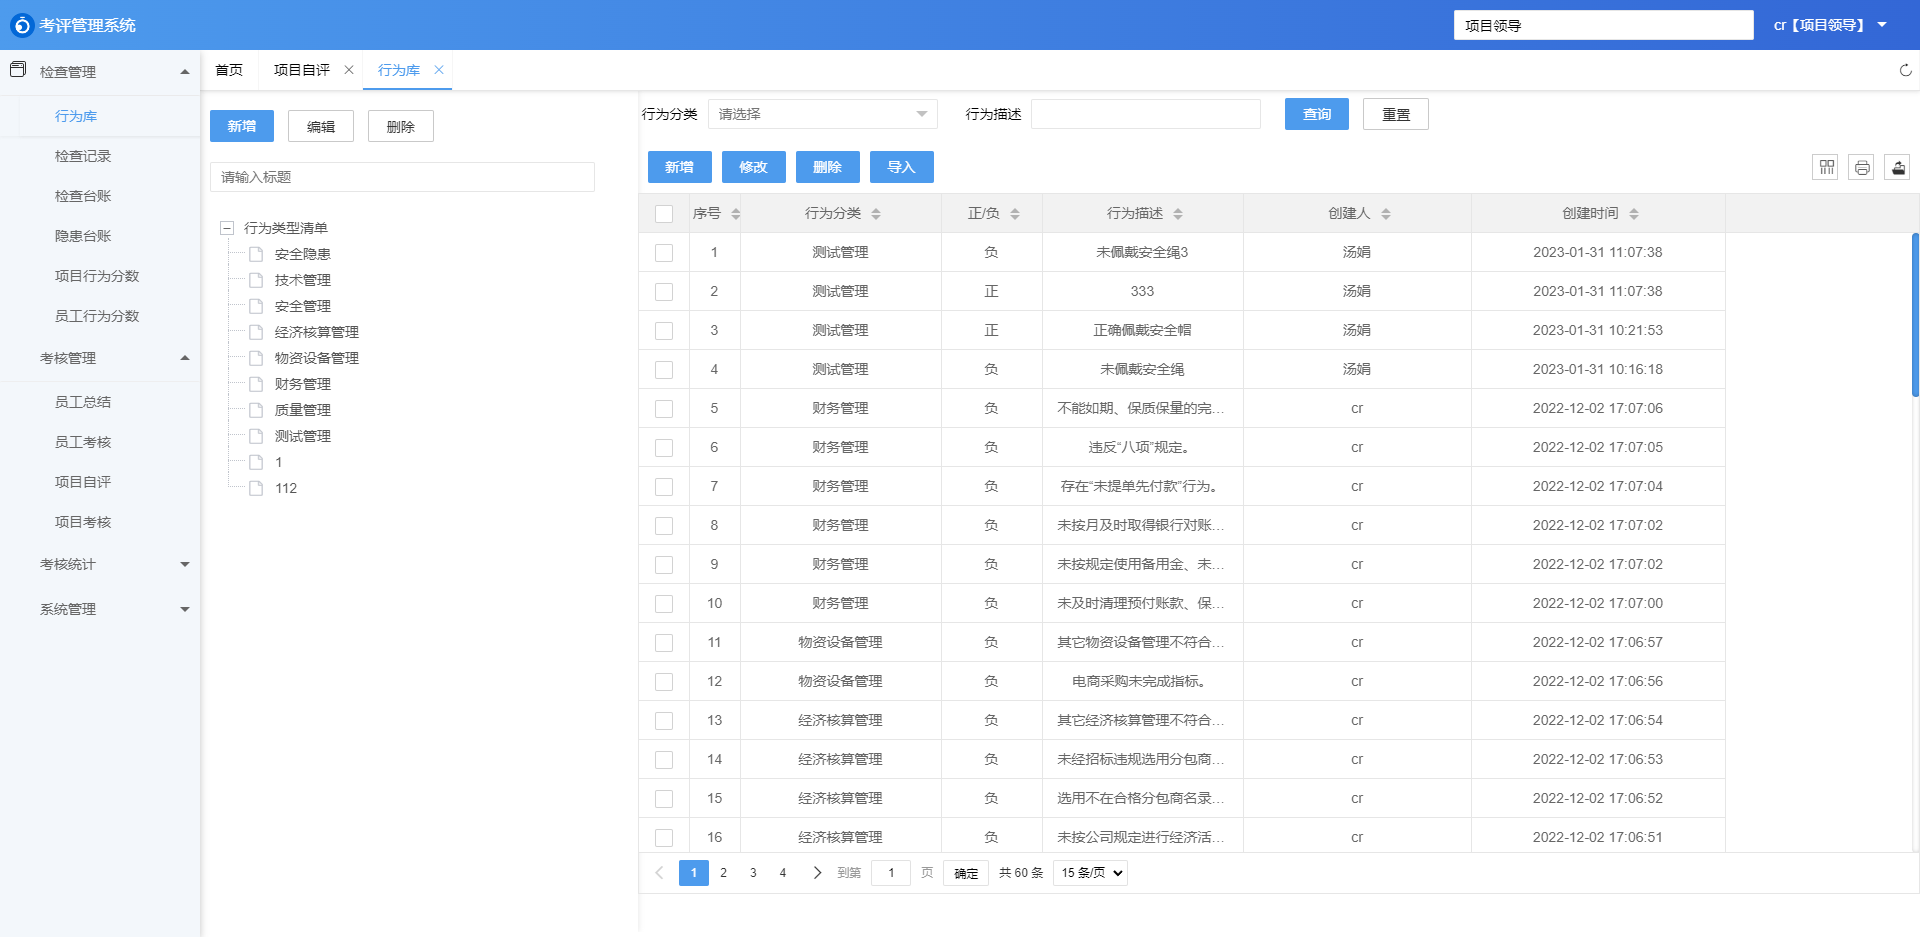Click the file icon beside 质量管理
1920x937 pixels.
pos(256,410)
